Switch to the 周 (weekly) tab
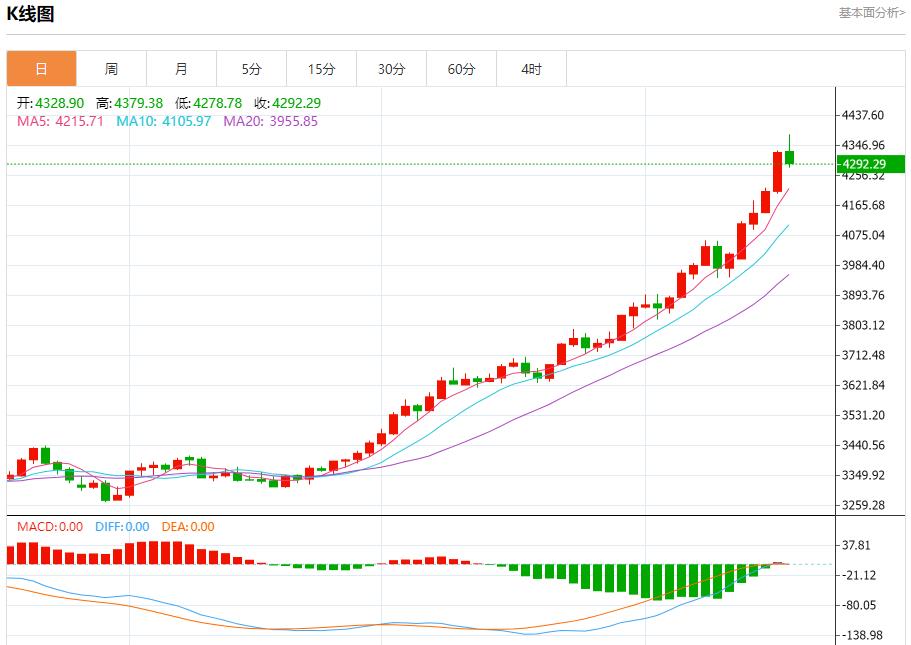 (x=110, y=68)
